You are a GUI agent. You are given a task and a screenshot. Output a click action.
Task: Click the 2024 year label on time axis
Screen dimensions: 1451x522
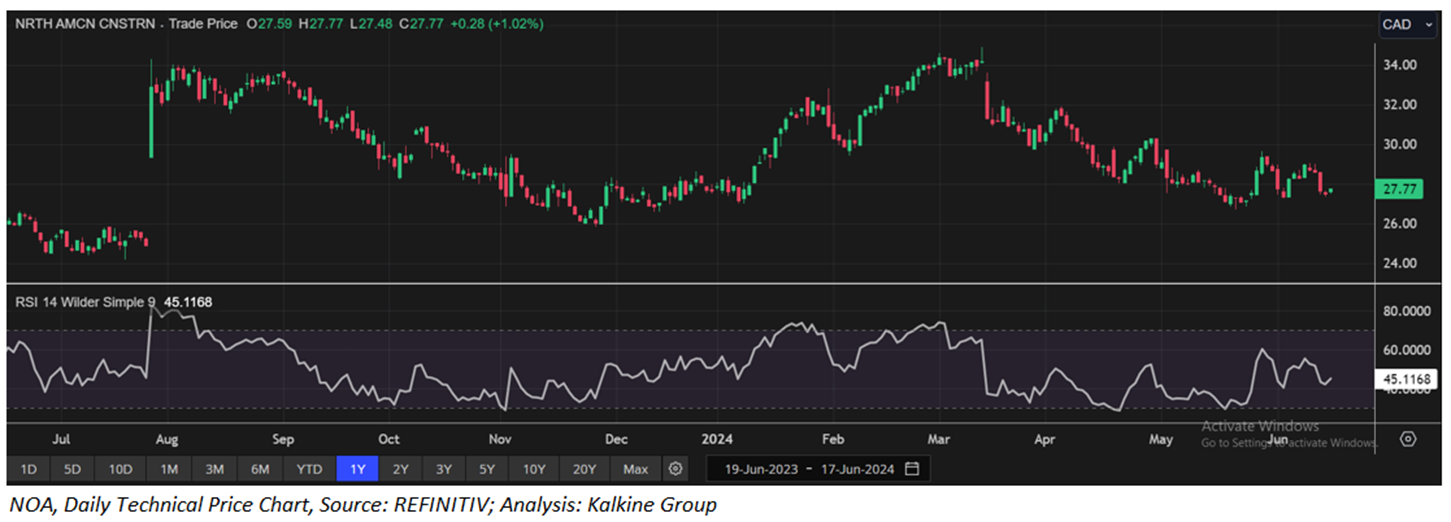coord(718,439)
